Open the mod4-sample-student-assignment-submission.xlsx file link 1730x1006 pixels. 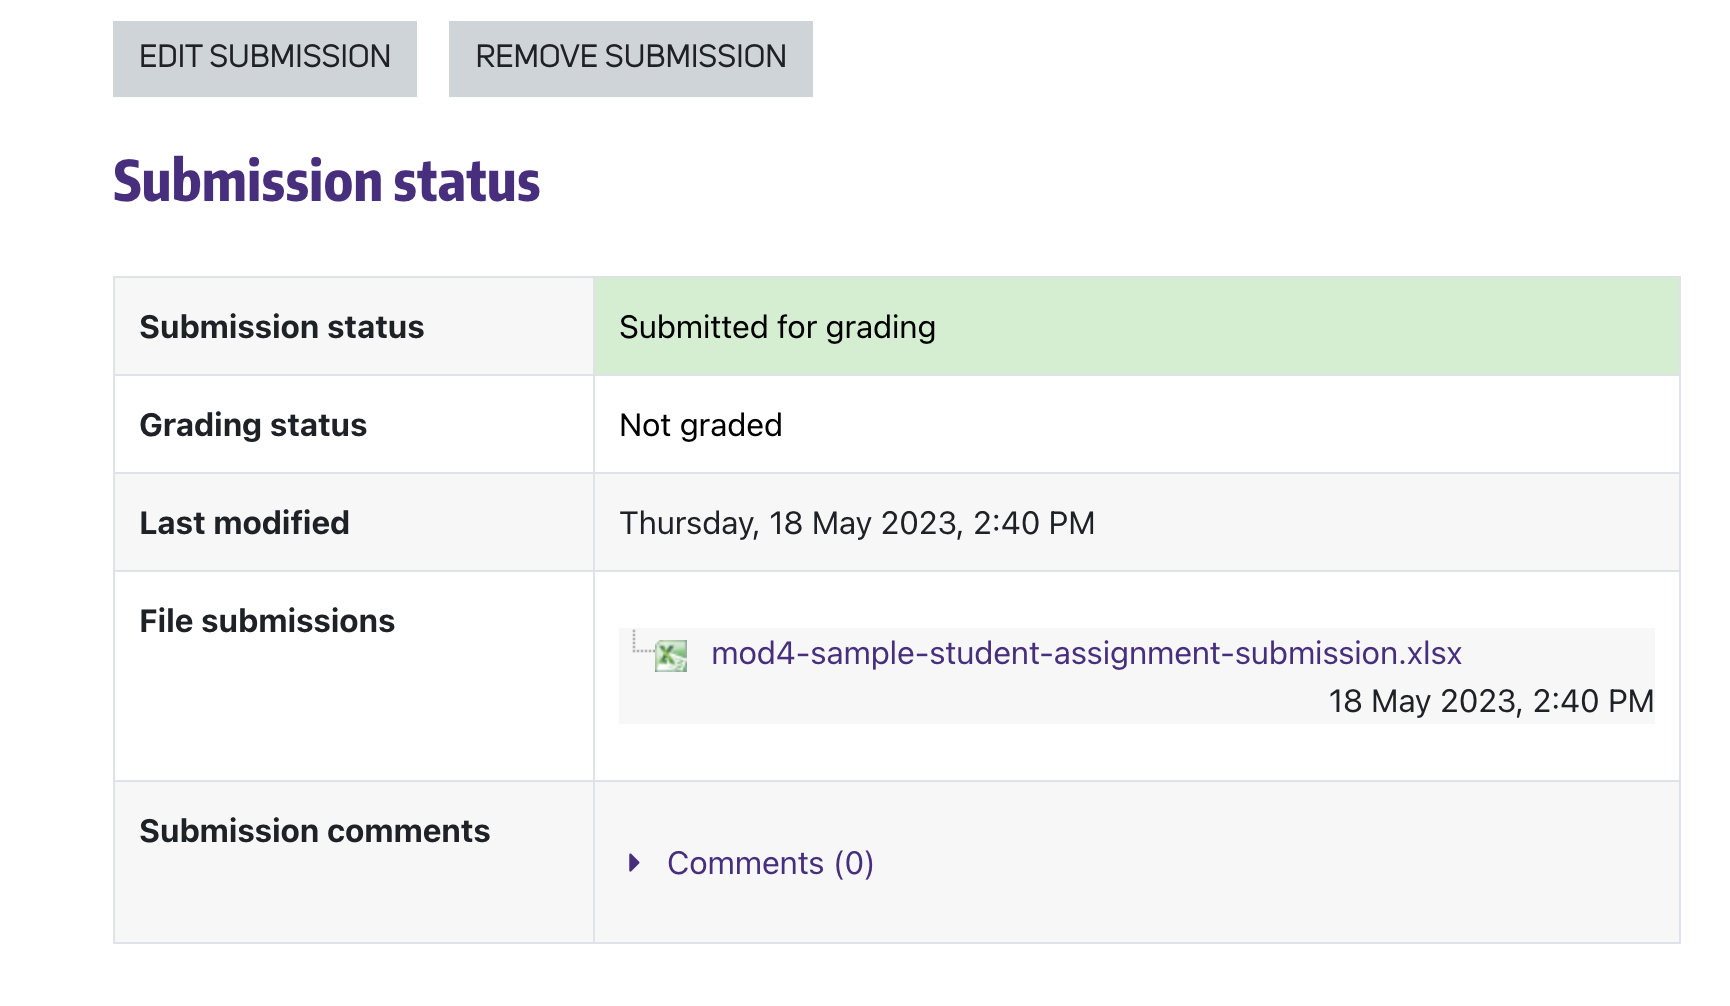pos(1086,653)
